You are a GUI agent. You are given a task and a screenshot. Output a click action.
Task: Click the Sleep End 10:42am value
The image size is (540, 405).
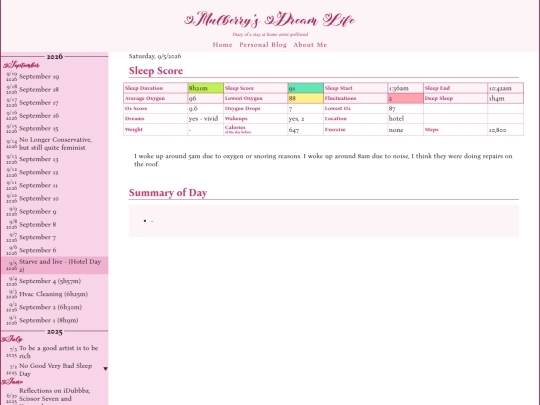[505, 88]
